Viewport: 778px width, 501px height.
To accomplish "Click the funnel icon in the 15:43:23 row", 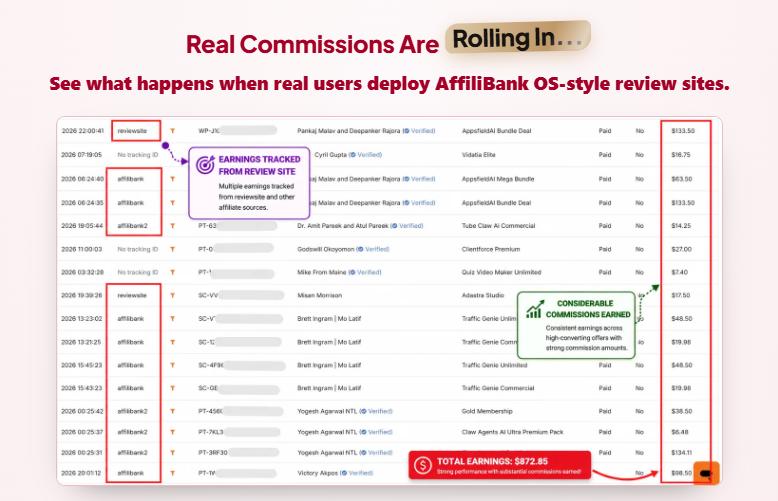I will [x=173, y=388].
